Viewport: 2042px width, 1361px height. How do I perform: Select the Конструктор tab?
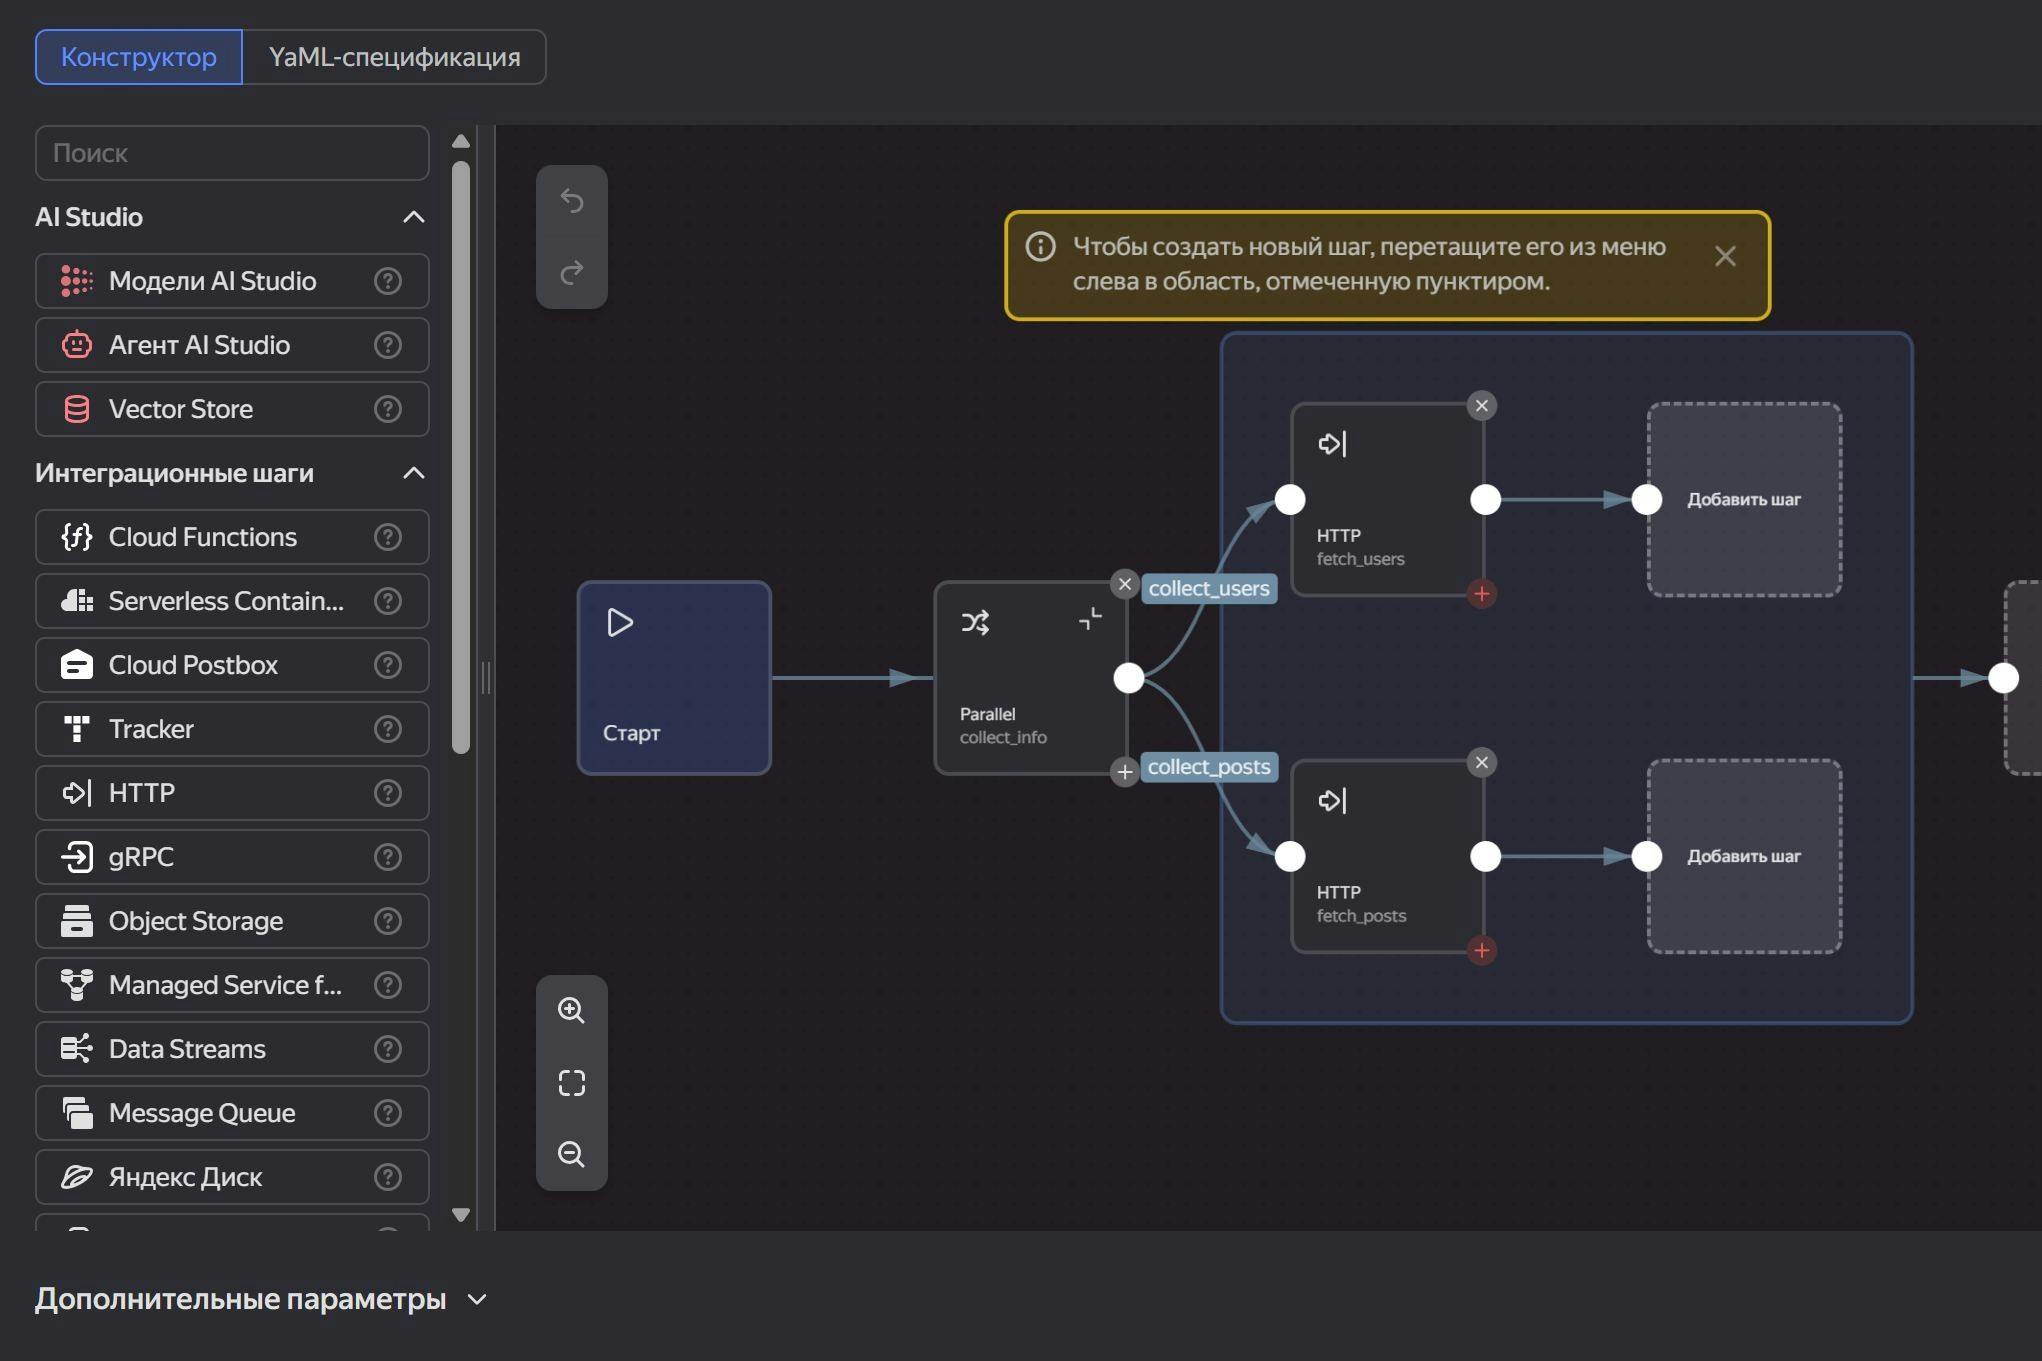click(139, 57)
